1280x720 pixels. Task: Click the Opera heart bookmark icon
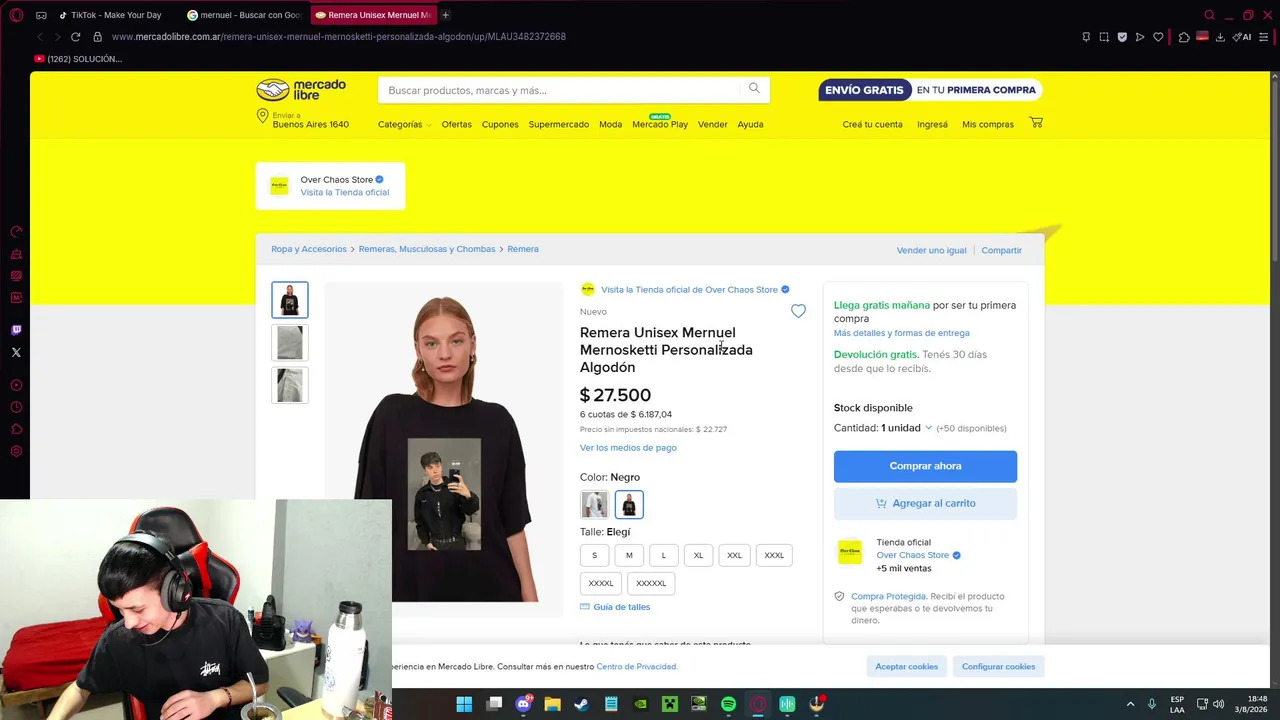[1158, 37]
